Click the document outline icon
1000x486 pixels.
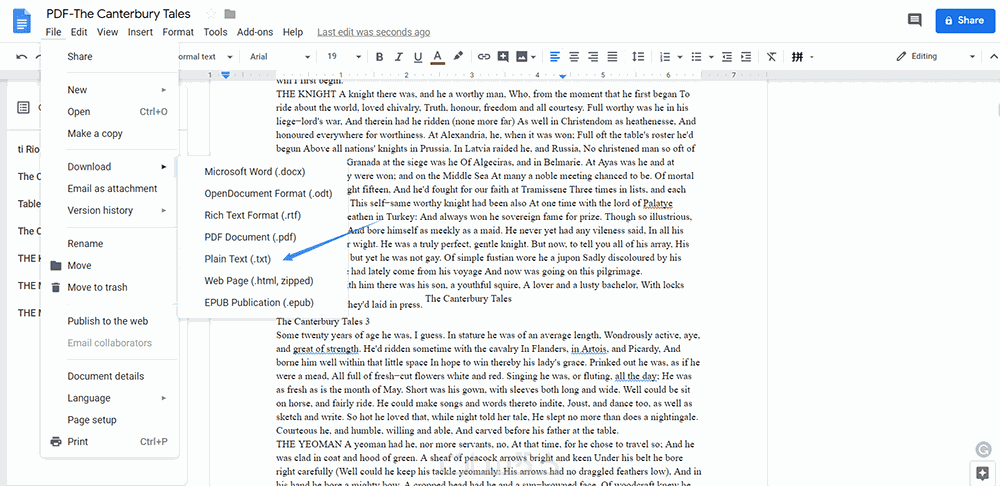tap(24, 107)
